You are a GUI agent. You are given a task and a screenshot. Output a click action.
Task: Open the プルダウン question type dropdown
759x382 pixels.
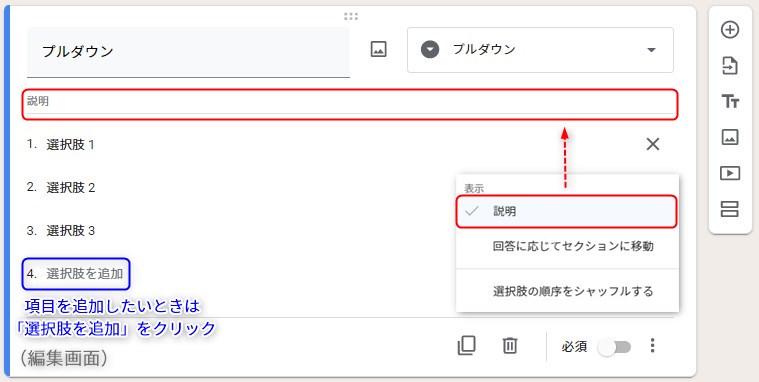point(540,50)
